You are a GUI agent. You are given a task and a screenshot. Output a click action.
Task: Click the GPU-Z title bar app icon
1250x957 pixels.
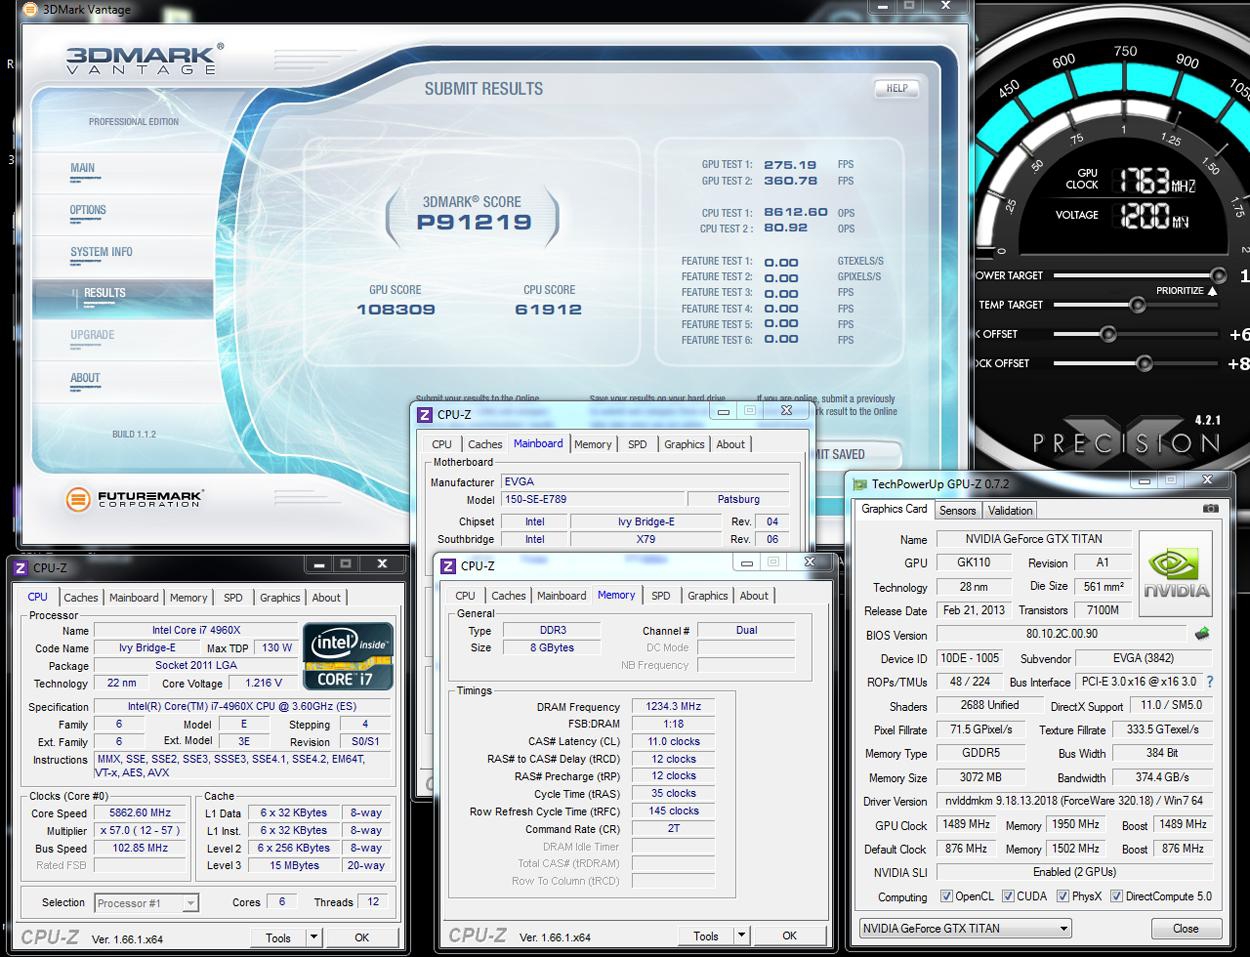860,484
